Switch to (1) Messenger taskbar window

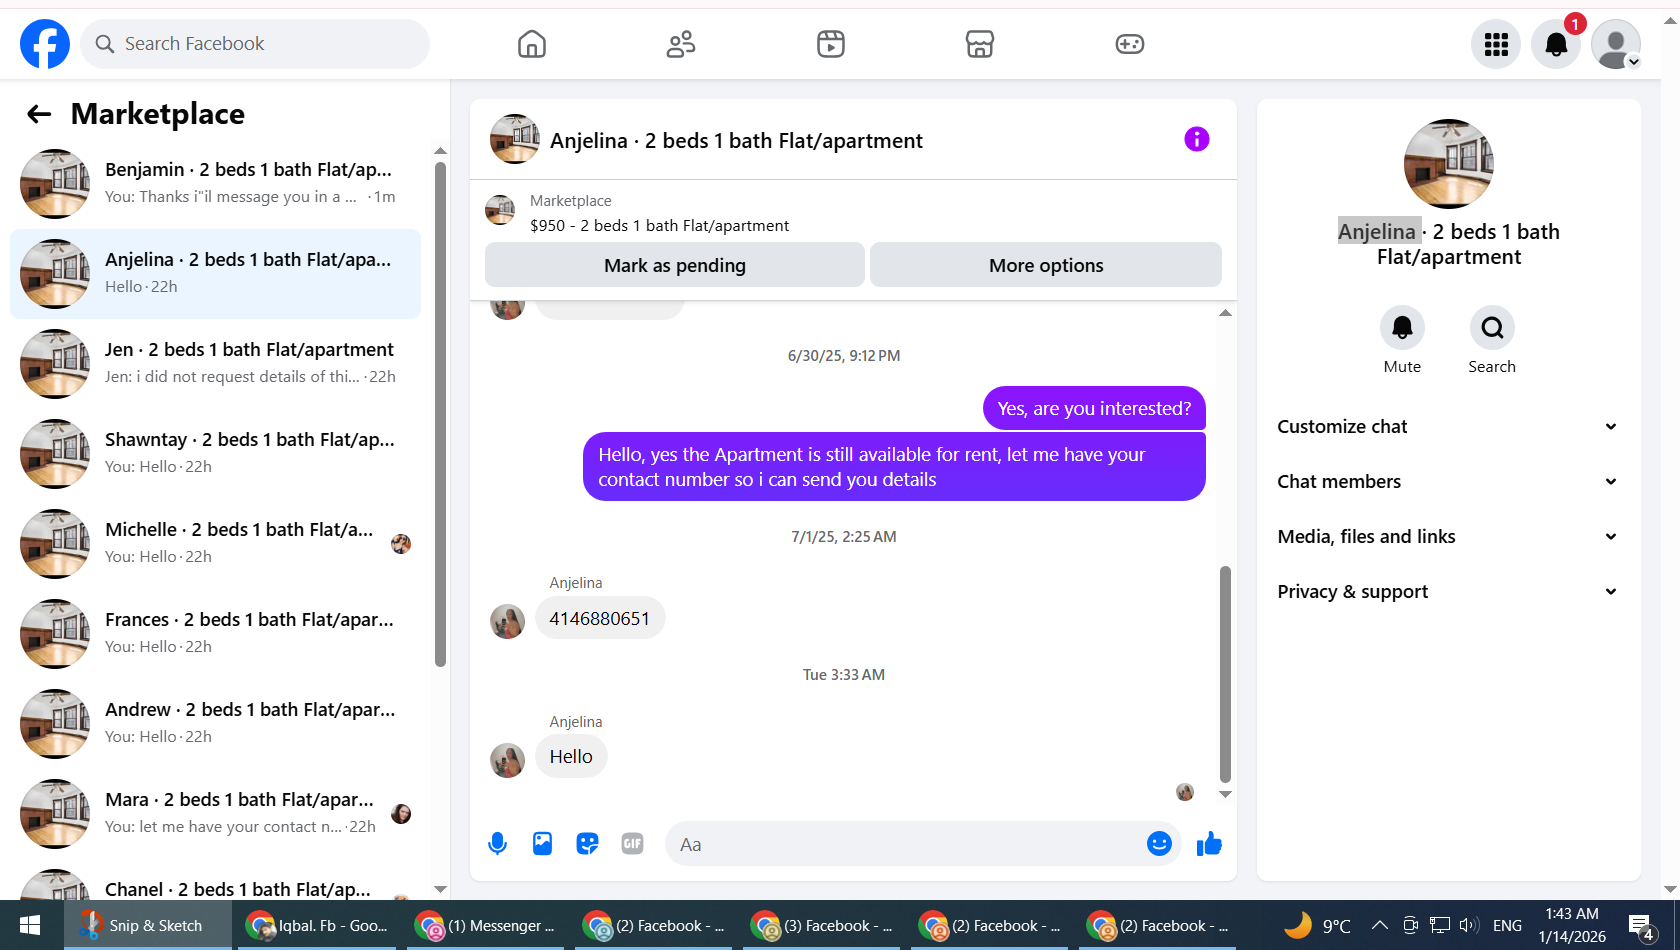[x=486, y=926]
